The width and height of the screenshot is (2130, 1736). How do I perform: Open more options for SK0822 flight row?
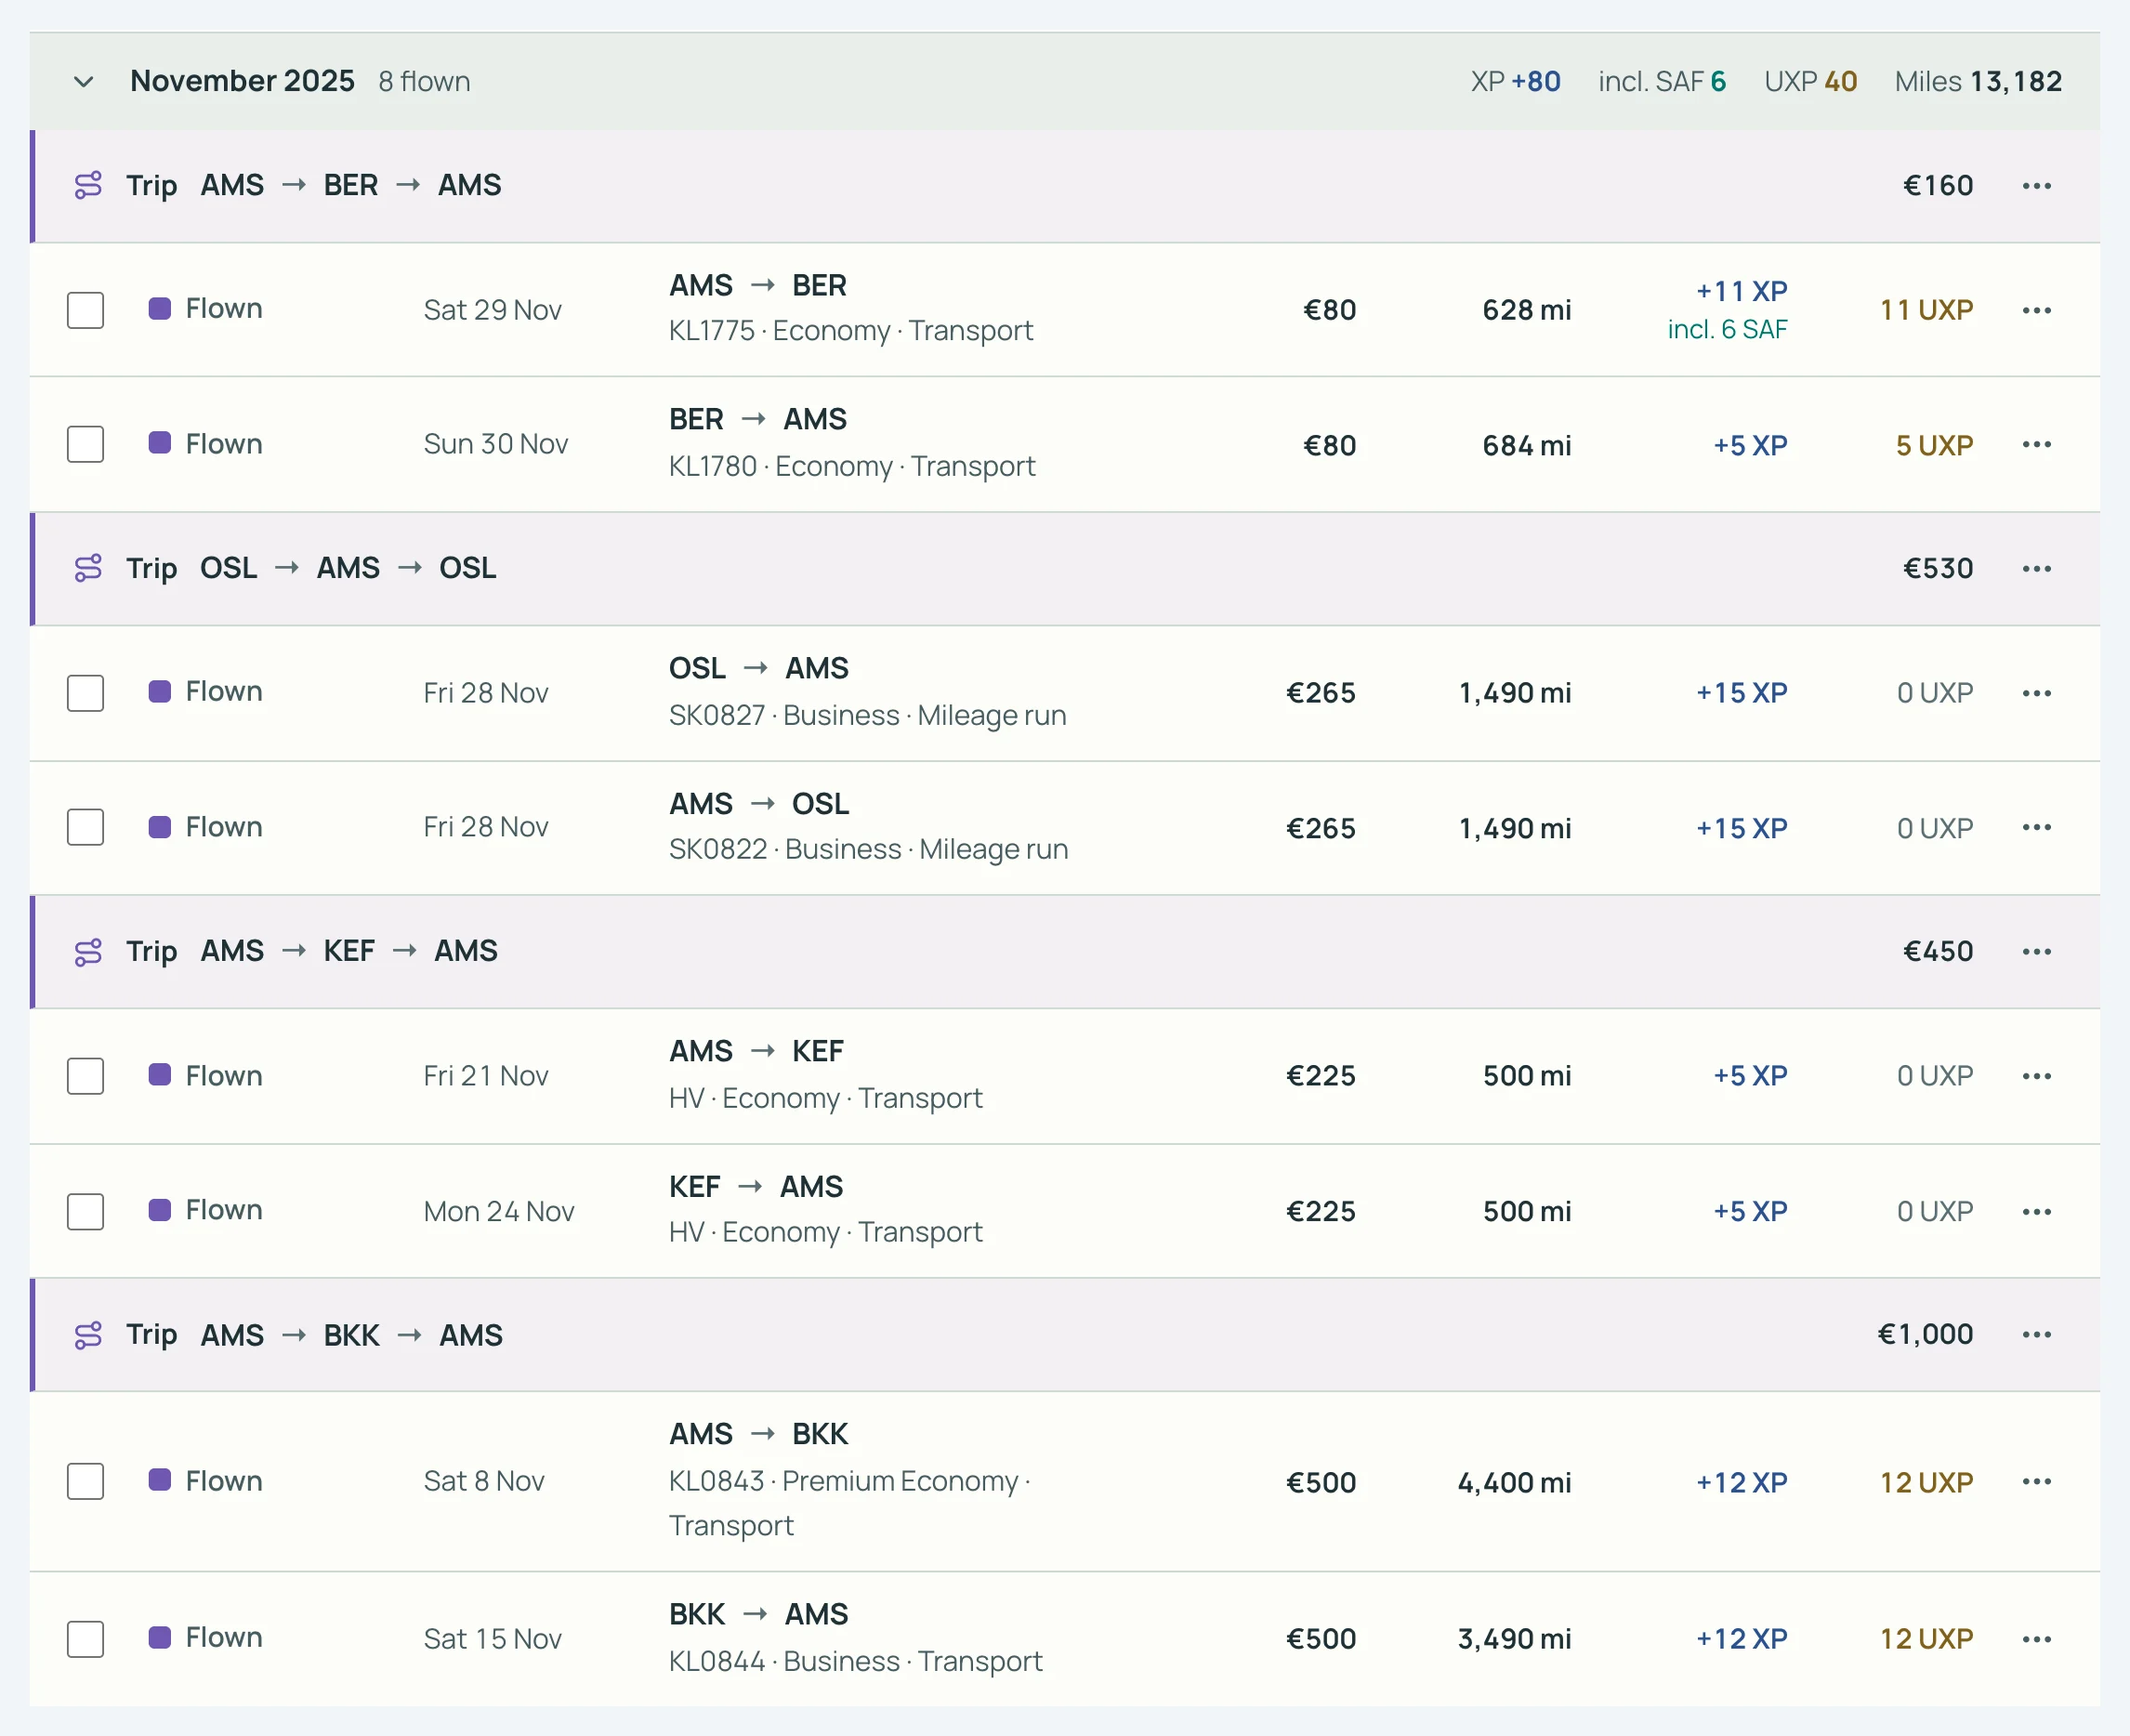point(2036,827)
